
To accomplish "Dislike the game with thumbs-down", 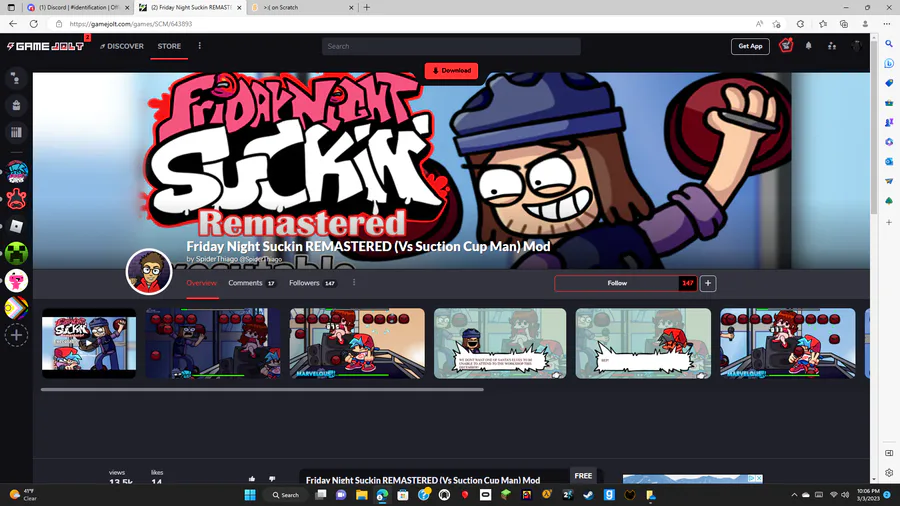I will (x=272, y=478).
